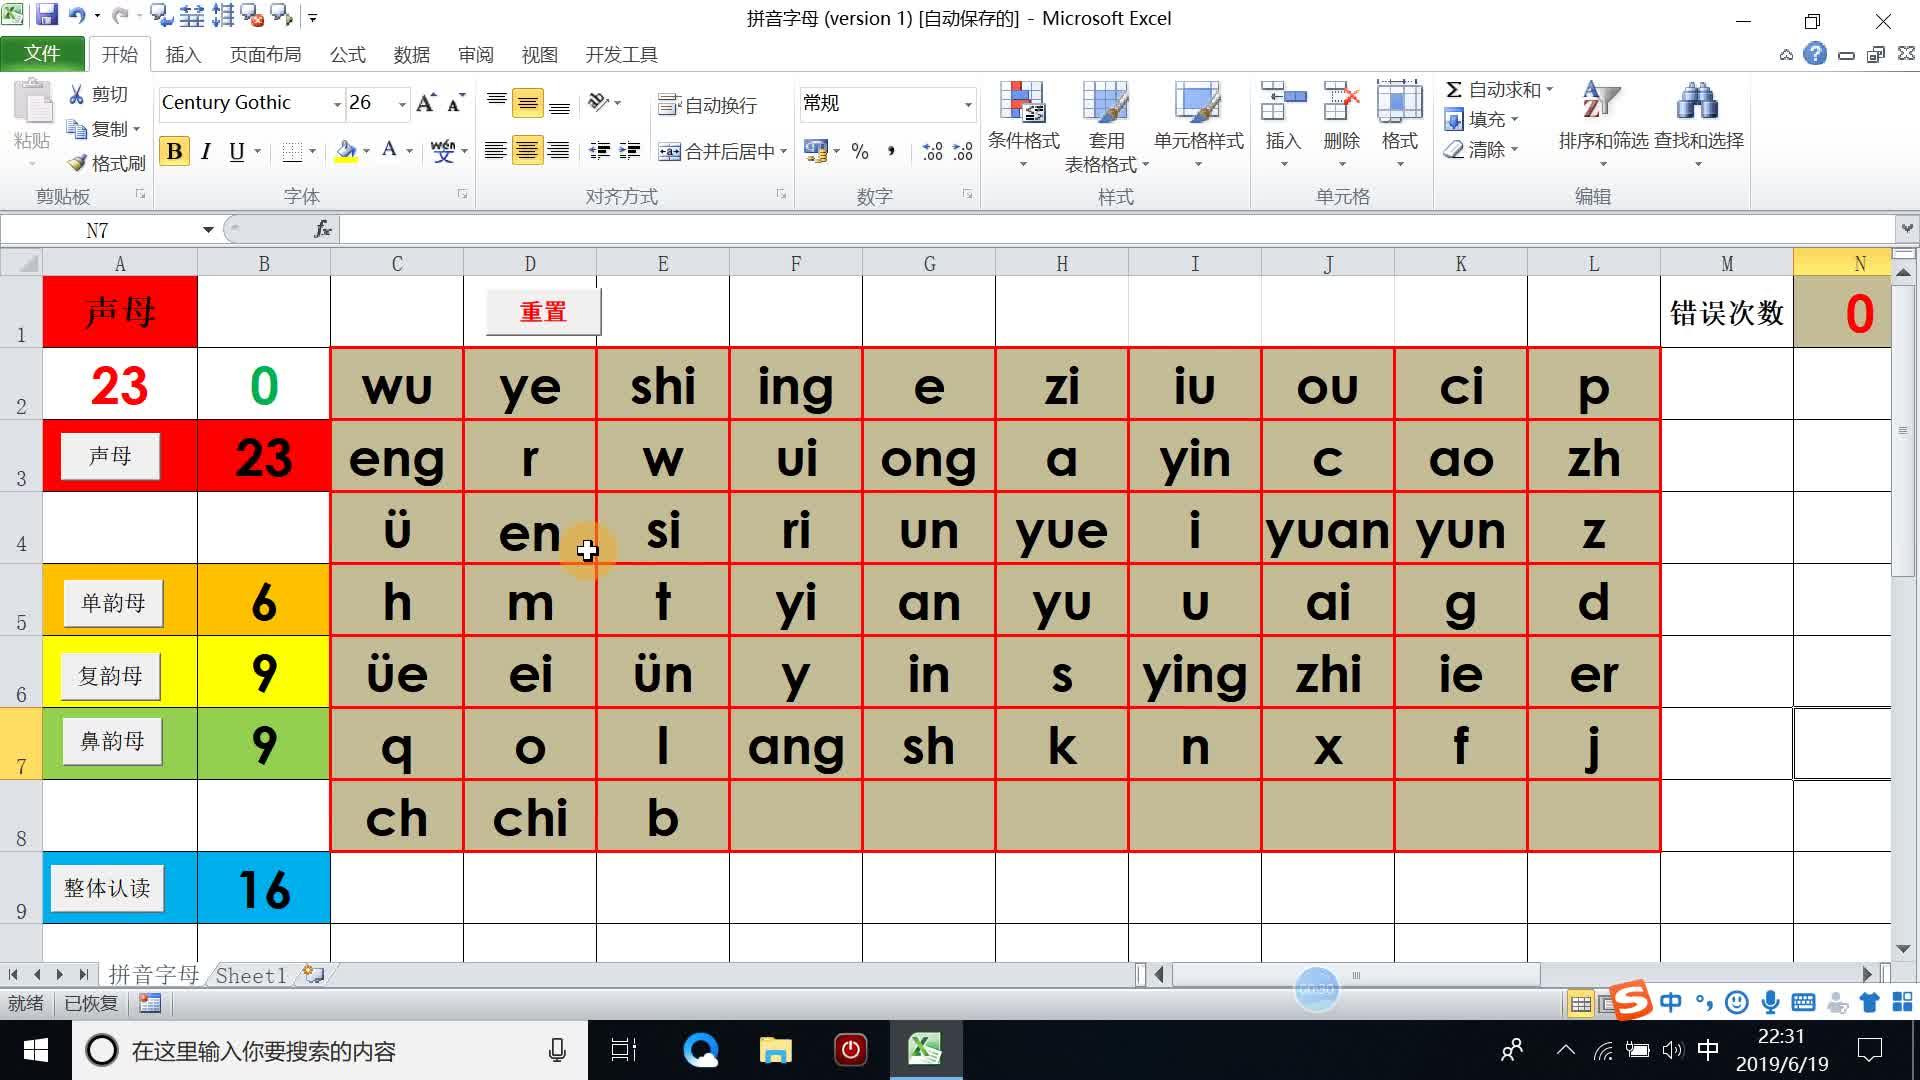Click the Undo arrow icon
This screenshot has width=1920, height=1080.
tap(77, 16)
